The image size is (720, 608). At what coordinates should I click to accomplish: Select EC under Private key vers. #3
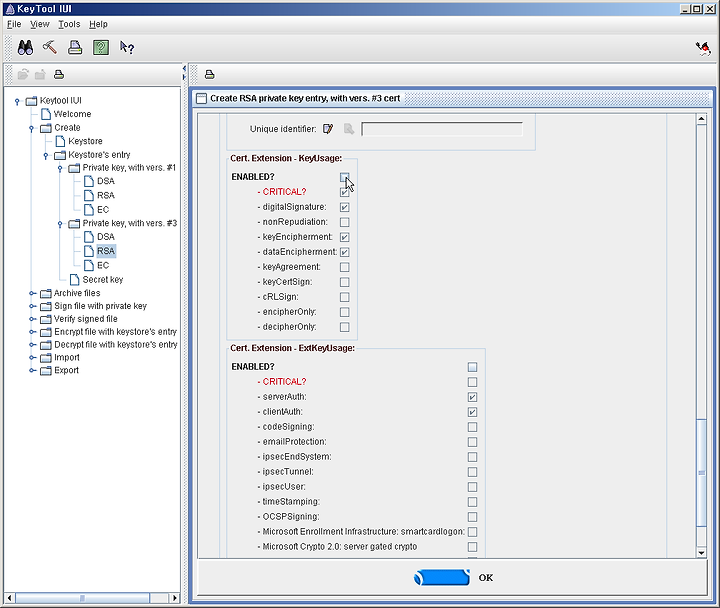103,265
